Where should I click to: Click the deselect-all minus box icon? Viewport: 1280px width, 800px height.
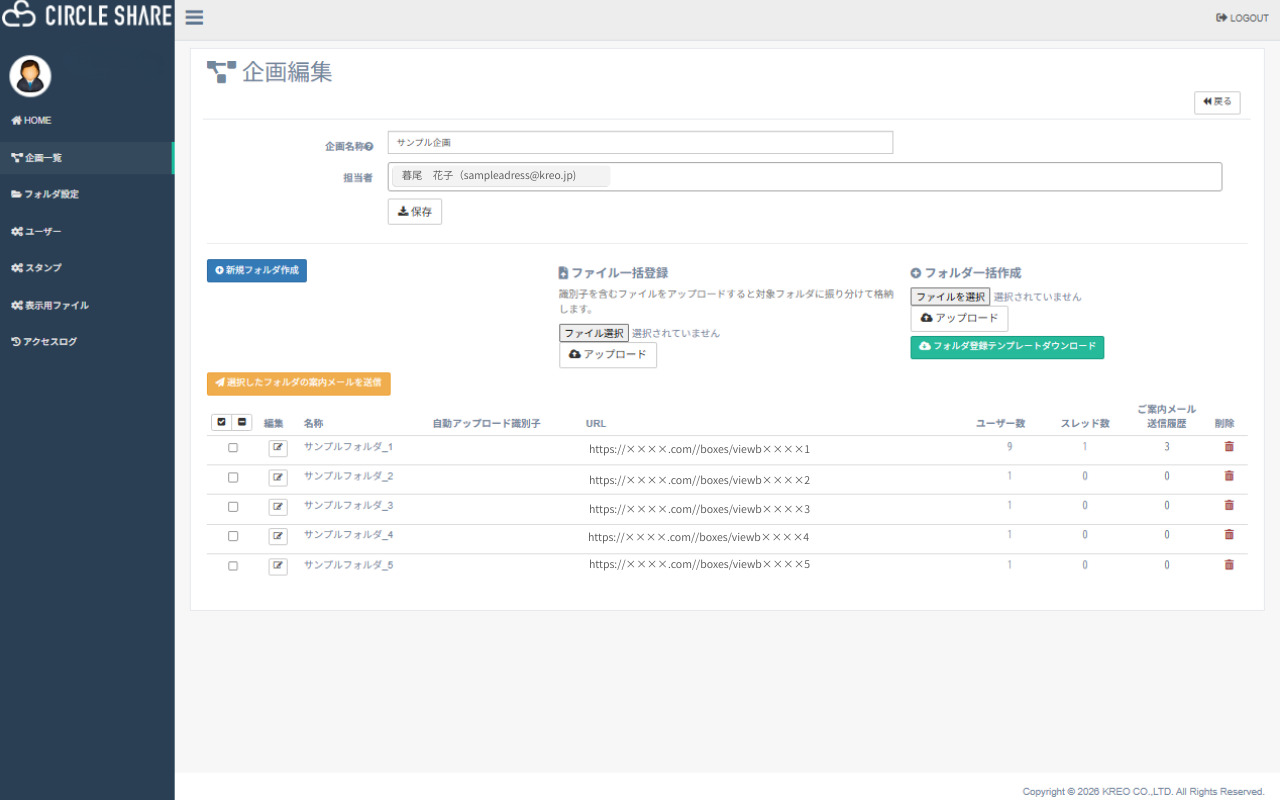[242, 423]
